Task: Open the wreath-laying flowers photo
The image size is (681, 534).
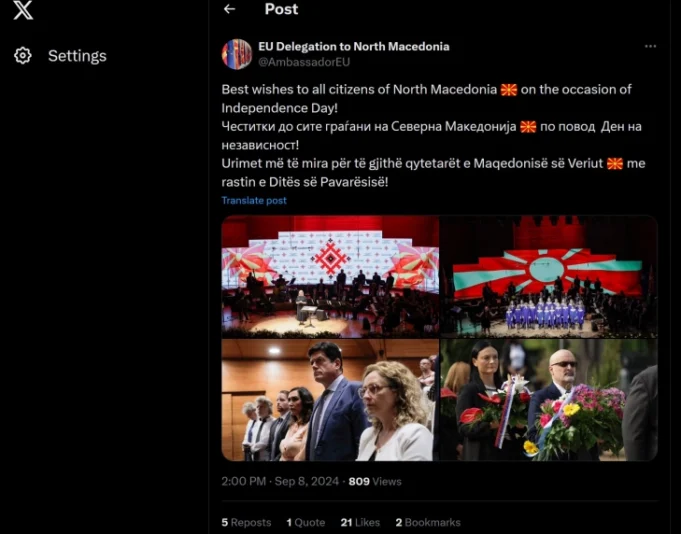Action: 549,400
